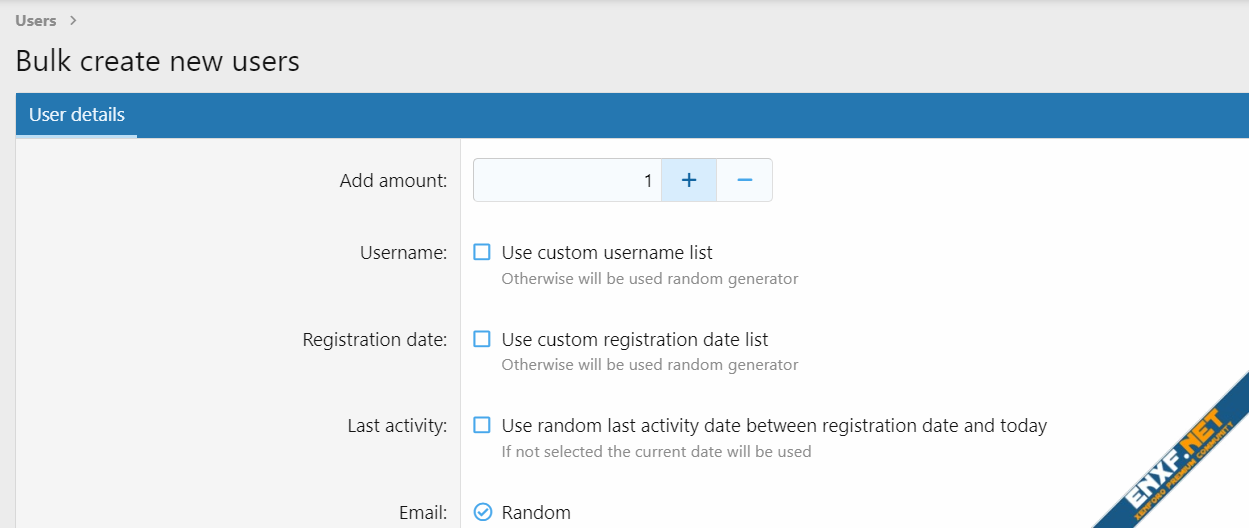The image size is (1249, 528).
Task: Click the 'Username:' row label
Action: click(403, 253)
